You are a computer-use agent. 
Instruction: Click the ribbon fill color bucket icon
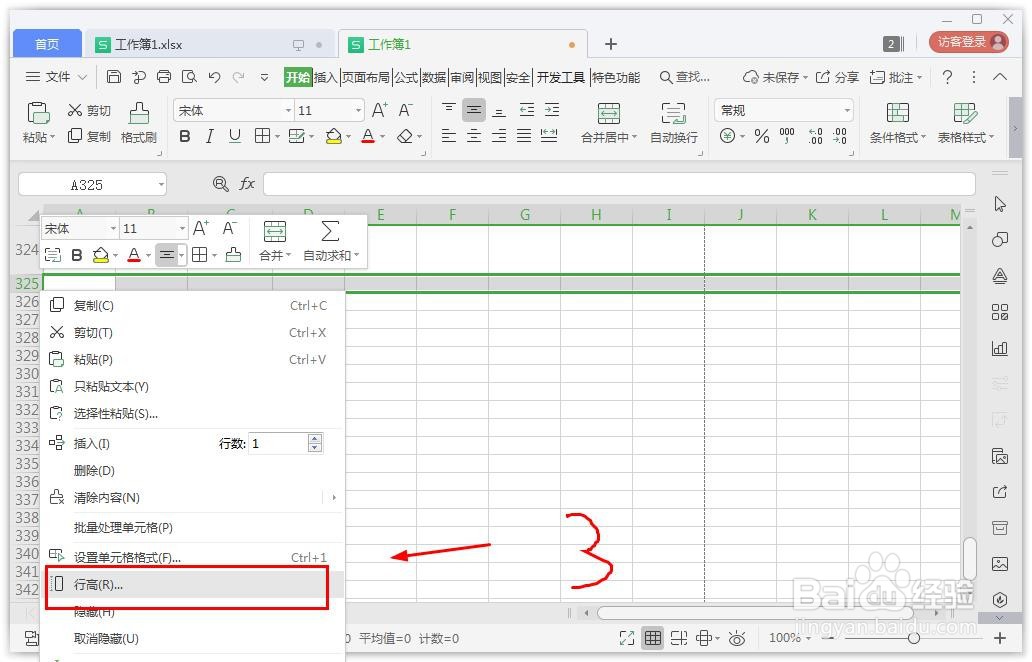(x=334, y=136)
